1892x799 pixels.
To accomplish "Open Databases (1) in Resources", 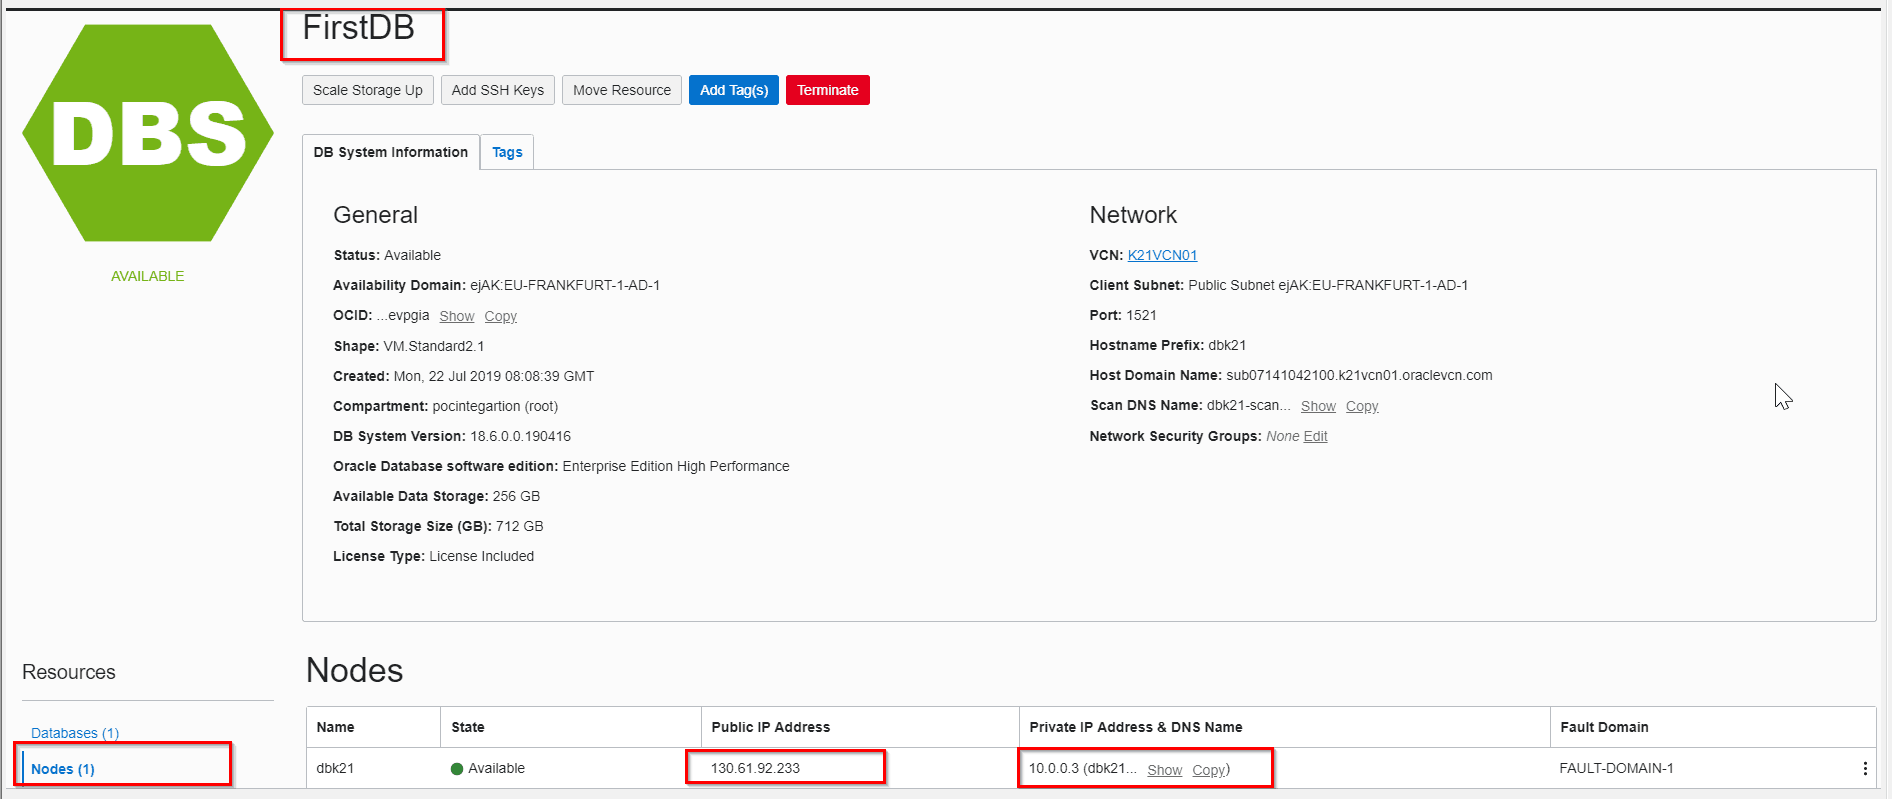I will tap(75, 733).
